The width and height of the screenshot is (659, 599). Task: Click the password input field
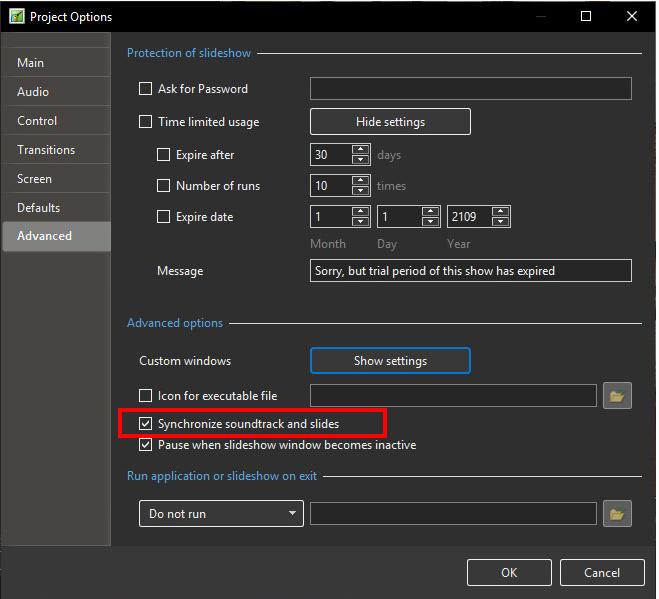coord(471,89)
